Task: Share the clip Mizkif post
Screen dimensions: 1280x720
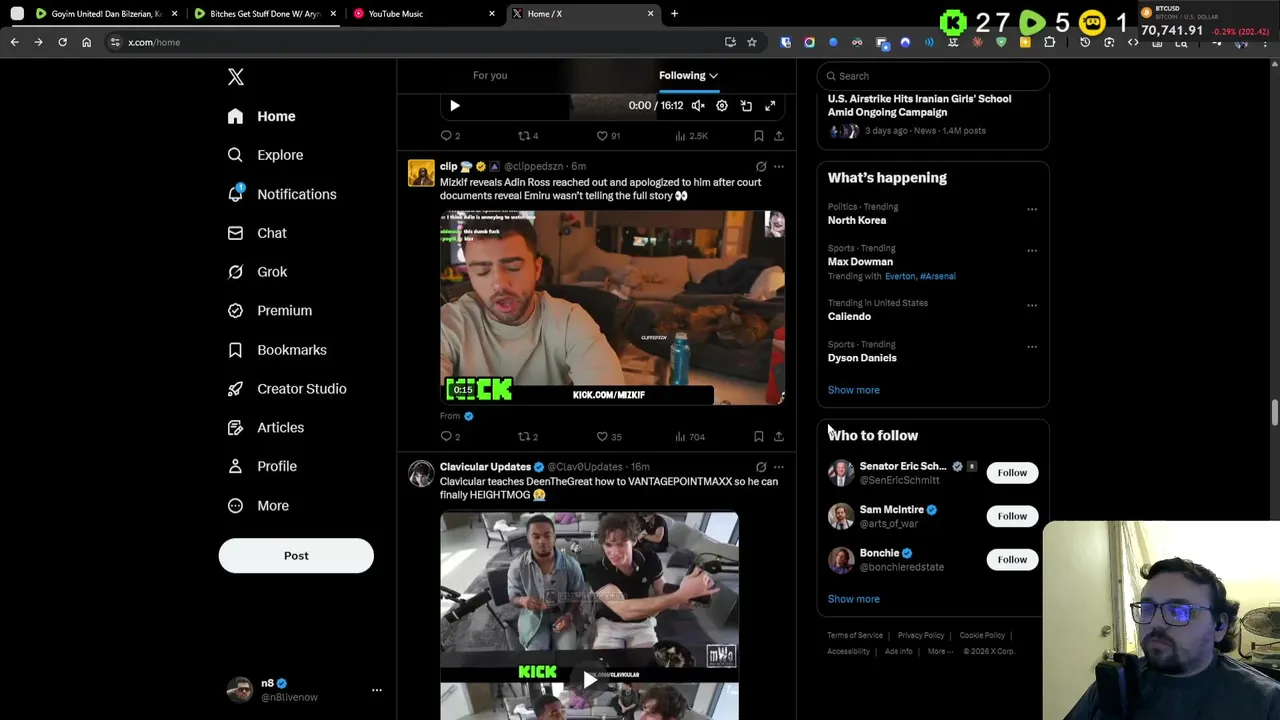Action: 779,437
